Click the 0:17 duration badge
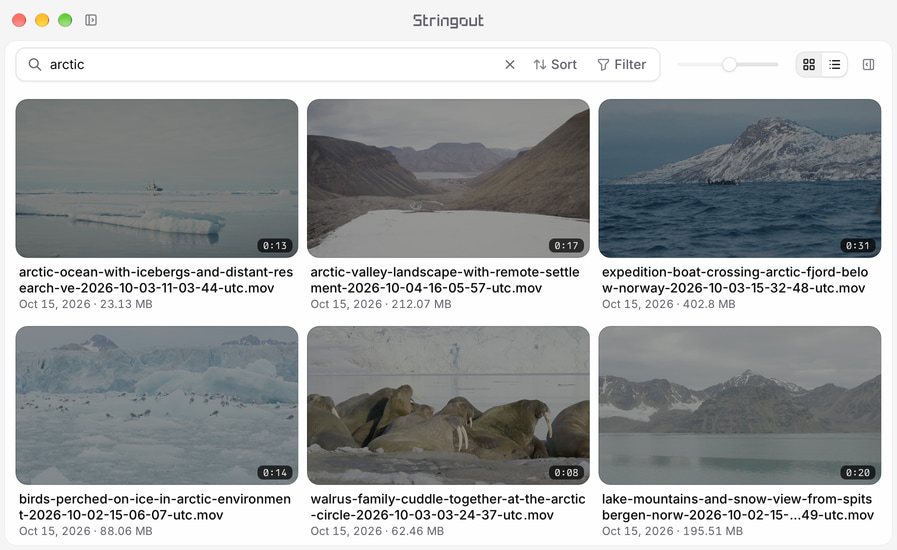Viewport: 897px width, 550px height. tap(566, 246)
